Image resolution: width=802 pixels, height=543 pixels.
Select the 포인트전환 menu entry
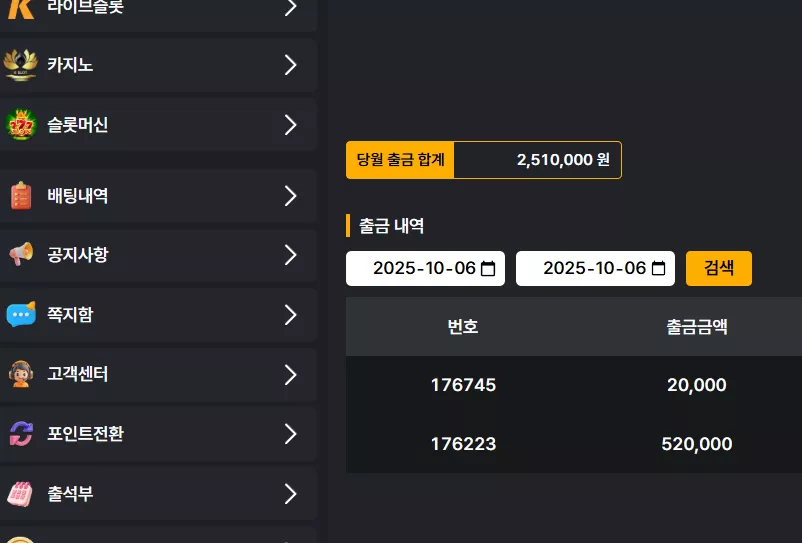pos(158,434)
